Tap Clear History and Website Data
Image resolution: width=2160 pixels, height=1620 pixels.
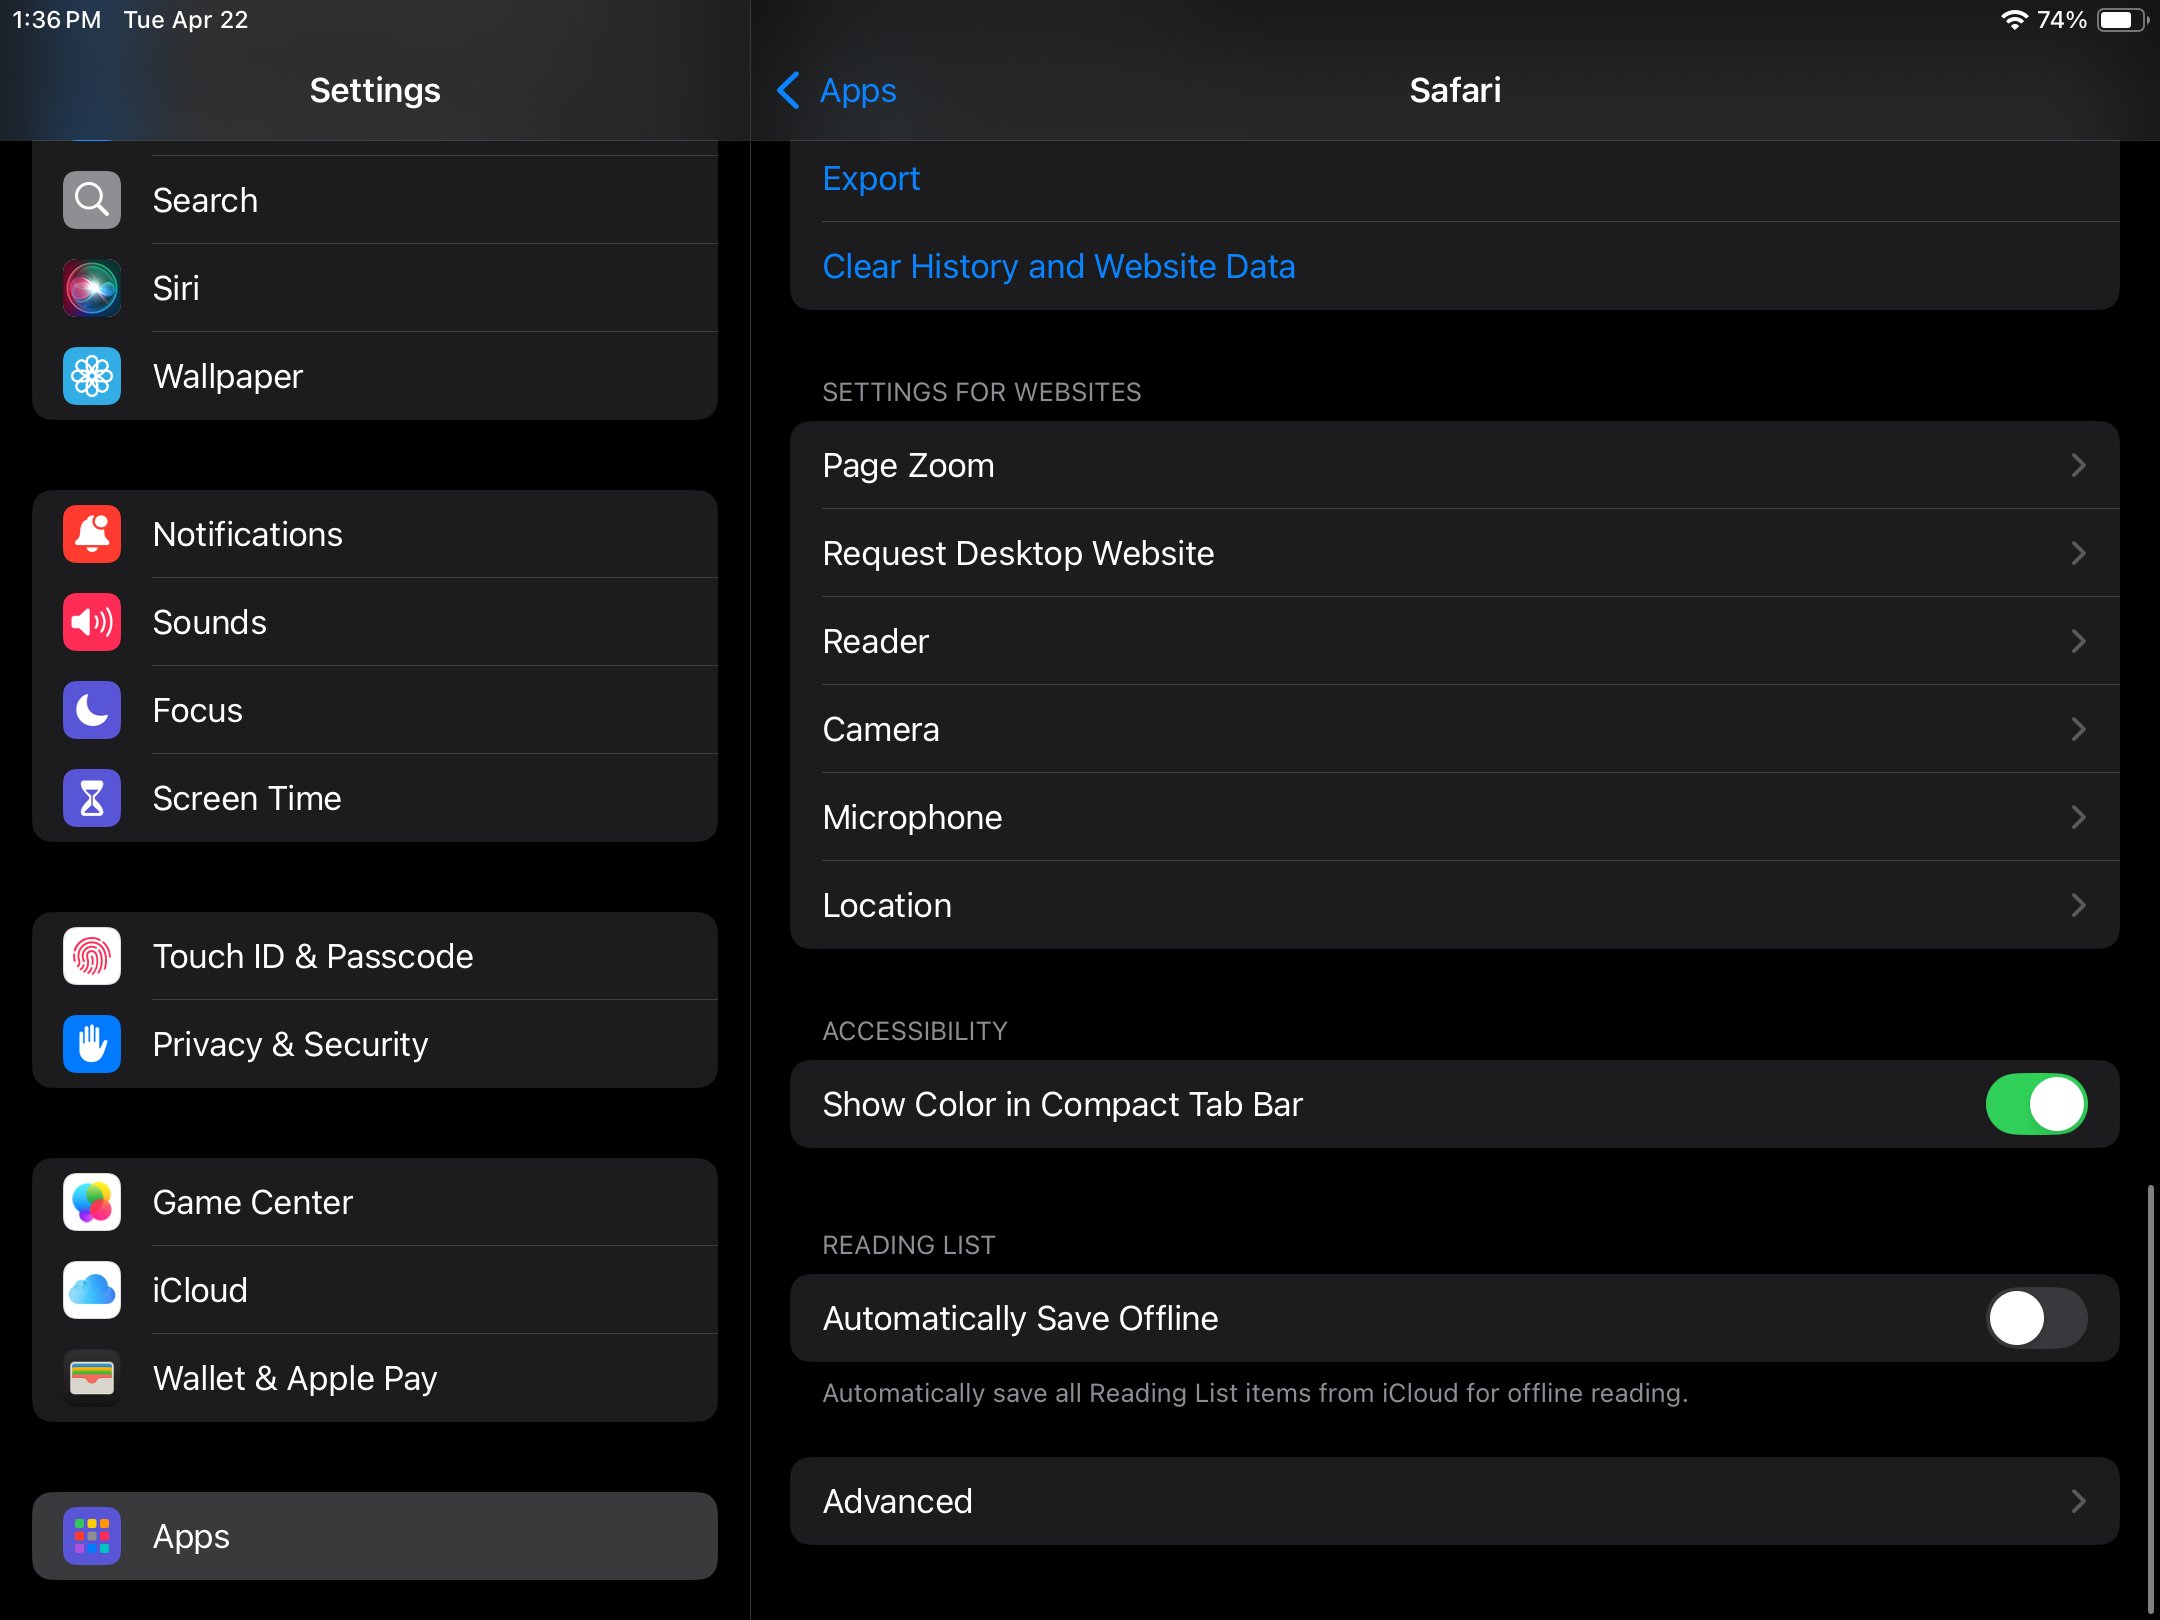click(x=1059, y=266)
